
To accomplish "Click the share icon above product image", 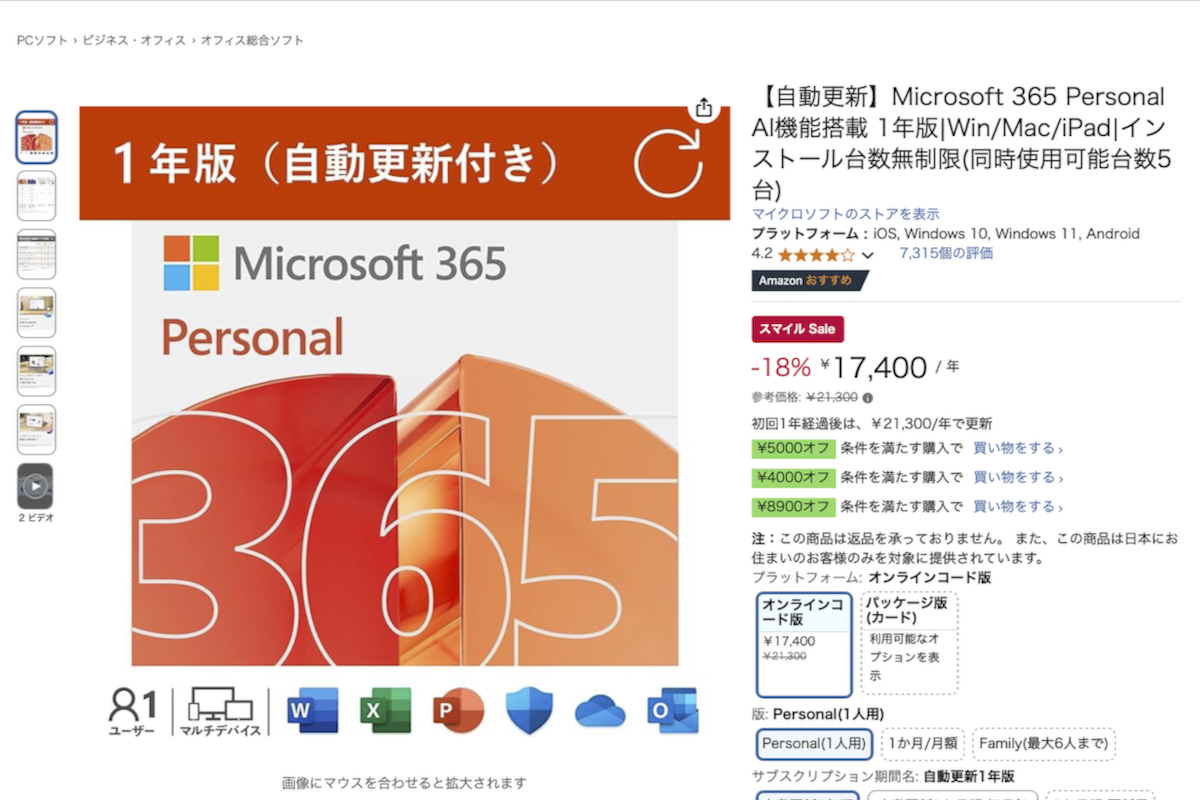I will click(x=704, y=107).
